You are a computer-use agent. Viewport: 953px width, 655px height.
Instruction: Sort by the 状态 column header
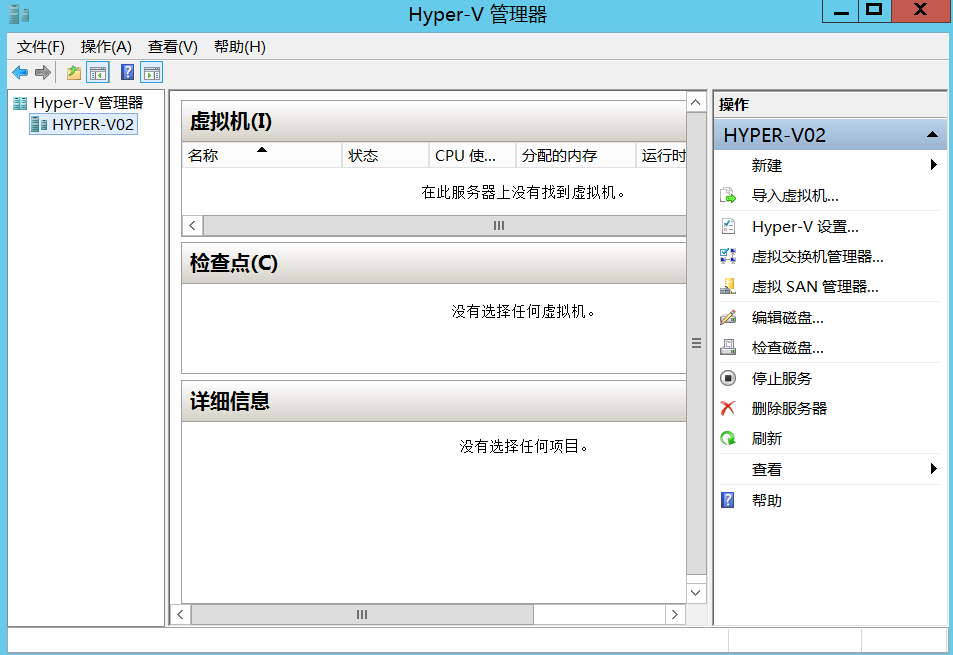(385, 156)
